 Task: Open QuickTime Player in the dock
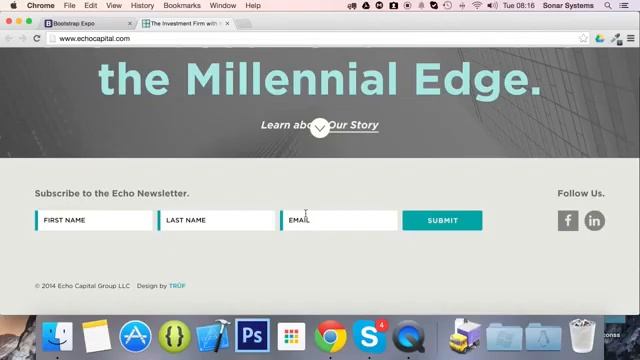[409, 336]
